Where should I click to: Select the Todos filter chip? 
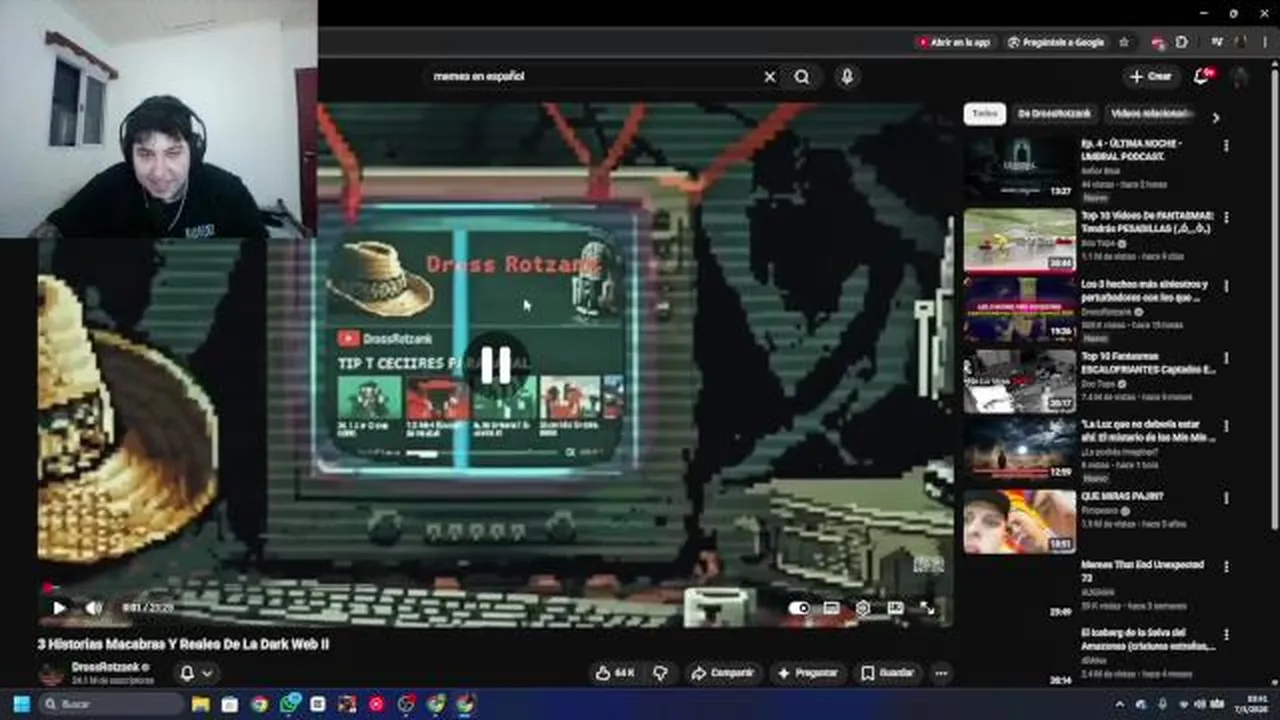(985, 114)
